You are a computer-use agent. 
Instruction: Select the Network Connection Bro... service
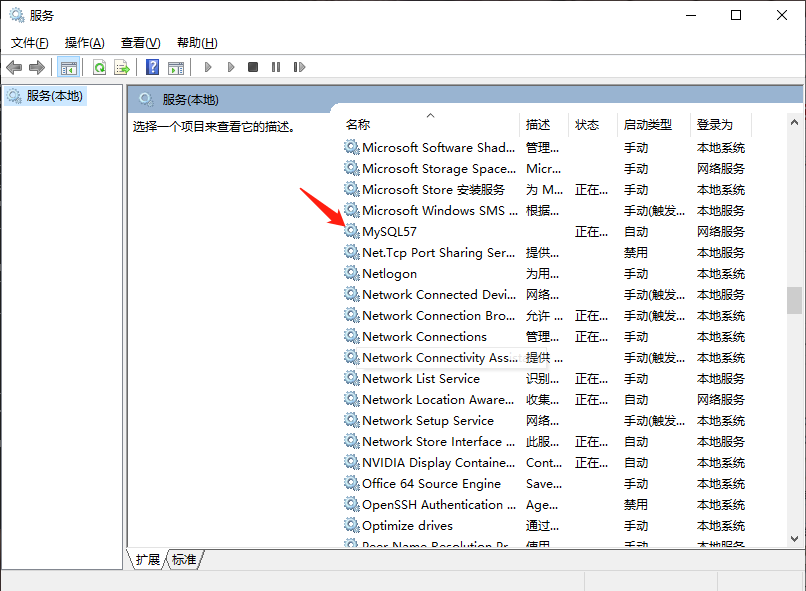pos(438,316)
